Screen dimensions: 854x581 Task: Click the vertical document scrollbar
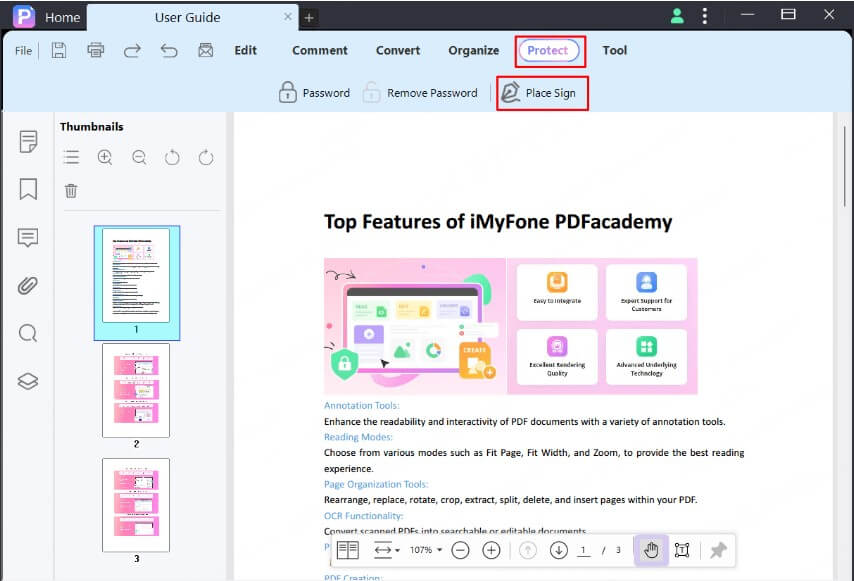point(845,166)
